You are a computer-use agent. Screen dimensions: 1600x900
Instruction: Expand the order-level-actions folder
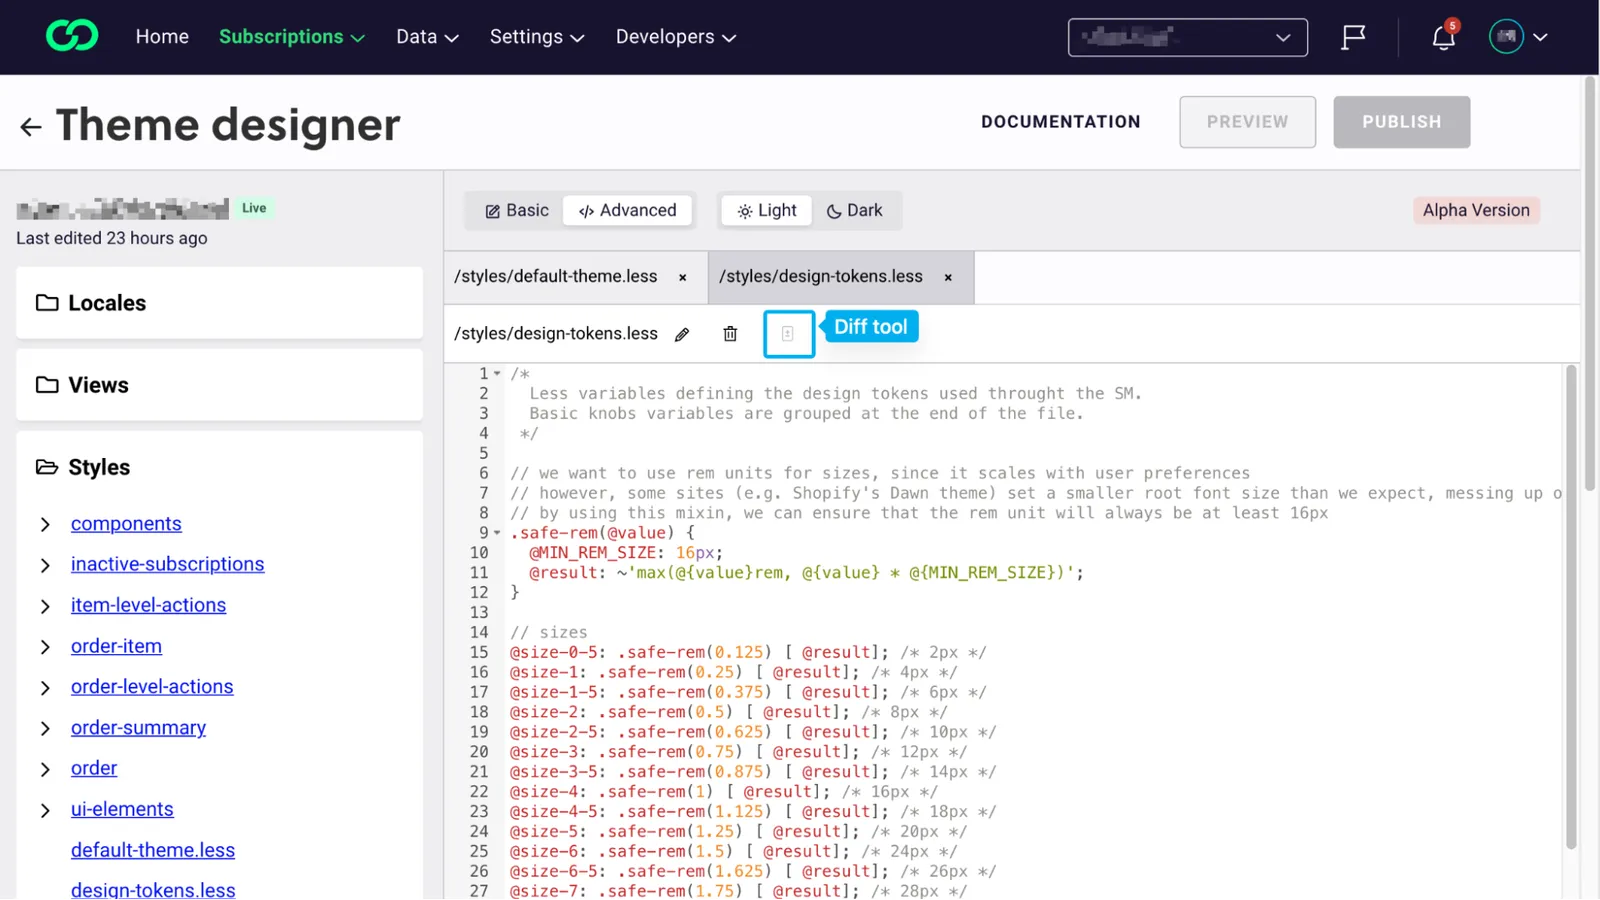click(45, 688)
